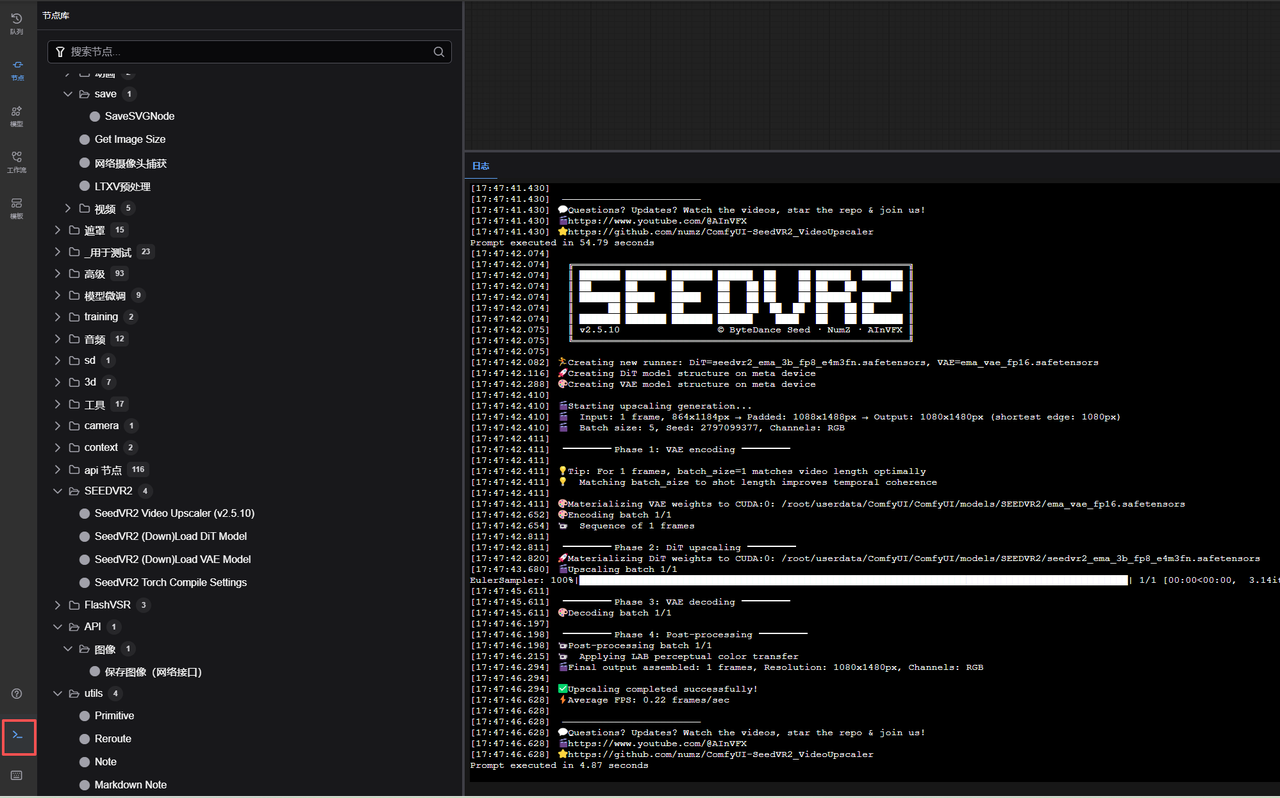The width and height of the screenshot is (1280, 798).
Task: Select SeedVR2 (Down)Load DiT Model node
Action: tap(171, 536)
